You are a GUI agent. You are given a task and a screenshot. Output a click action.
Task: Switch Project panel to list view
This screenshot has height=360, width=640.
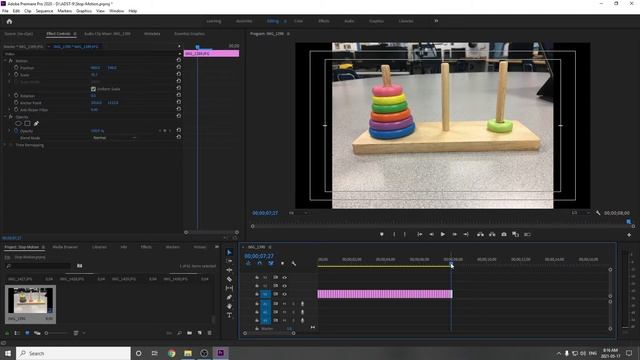17,333
